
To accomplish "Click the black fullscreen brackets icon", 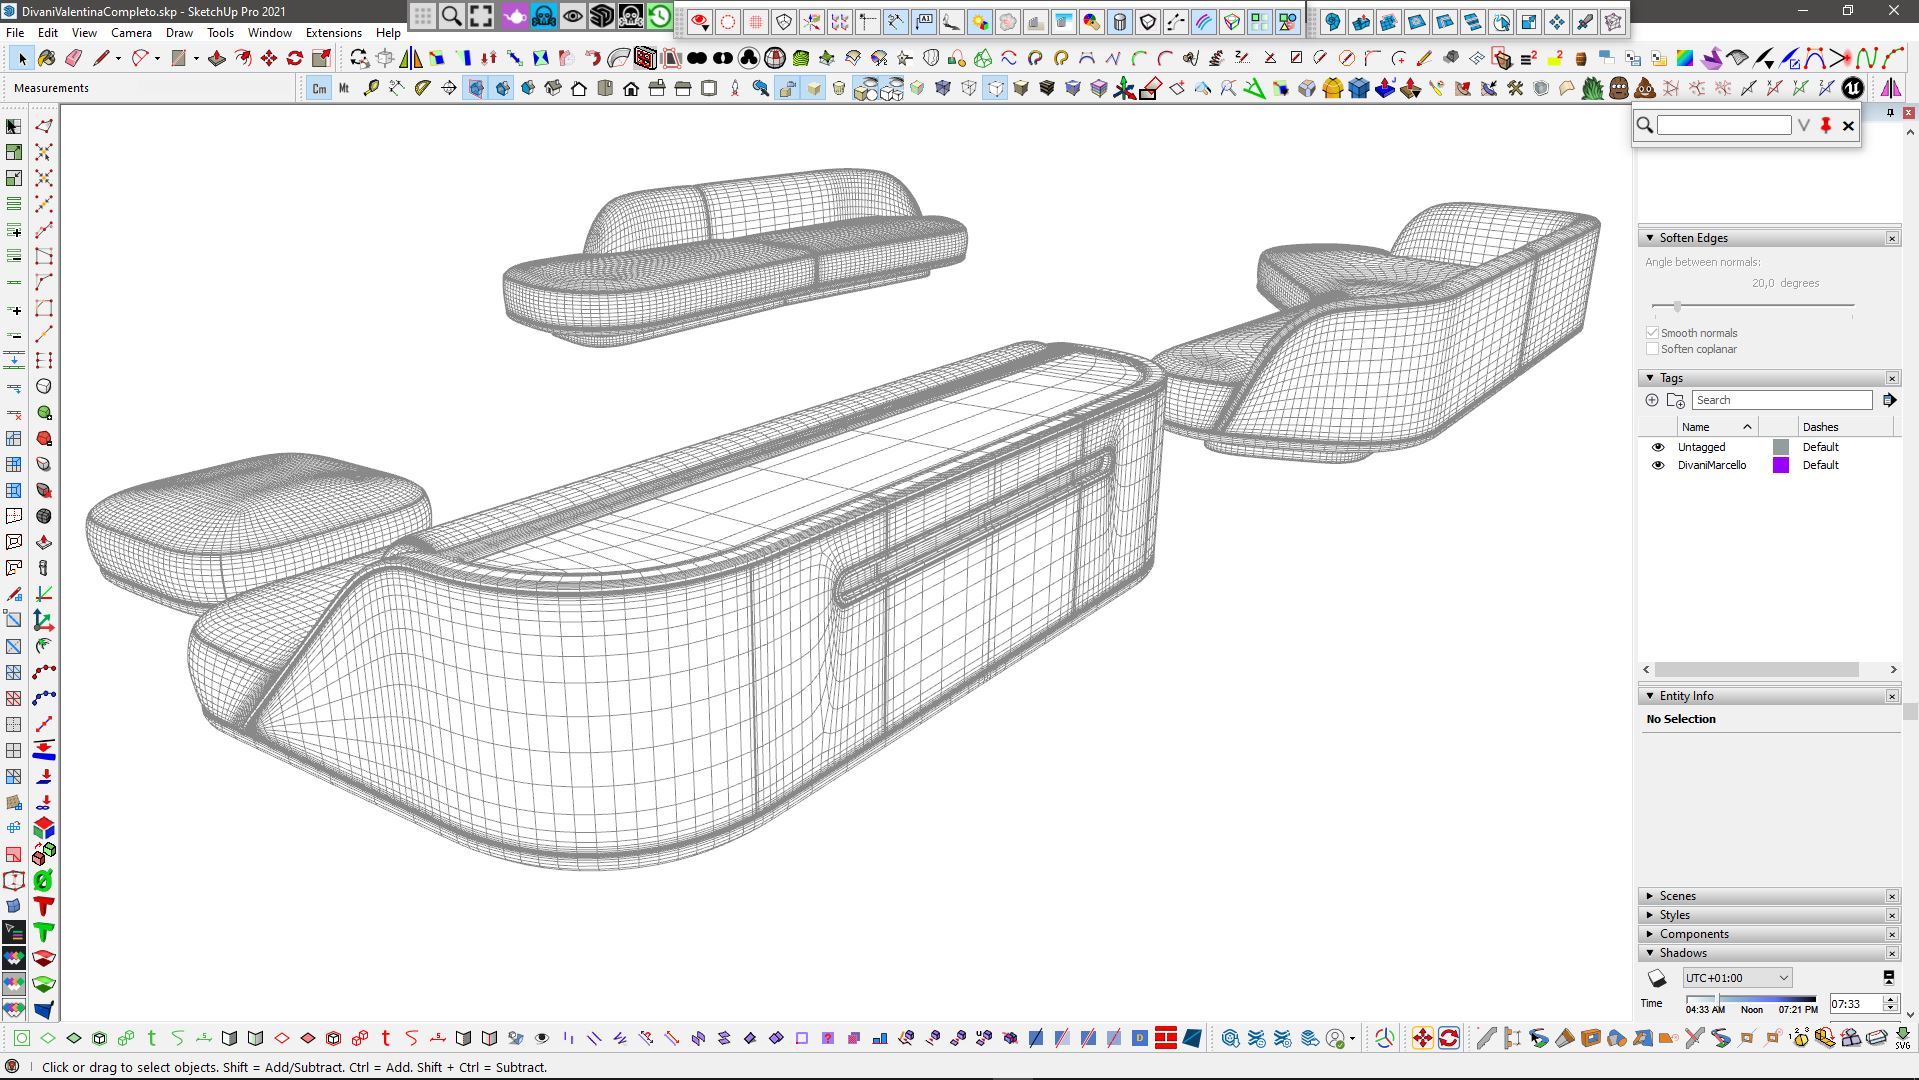I will (481, 17).
